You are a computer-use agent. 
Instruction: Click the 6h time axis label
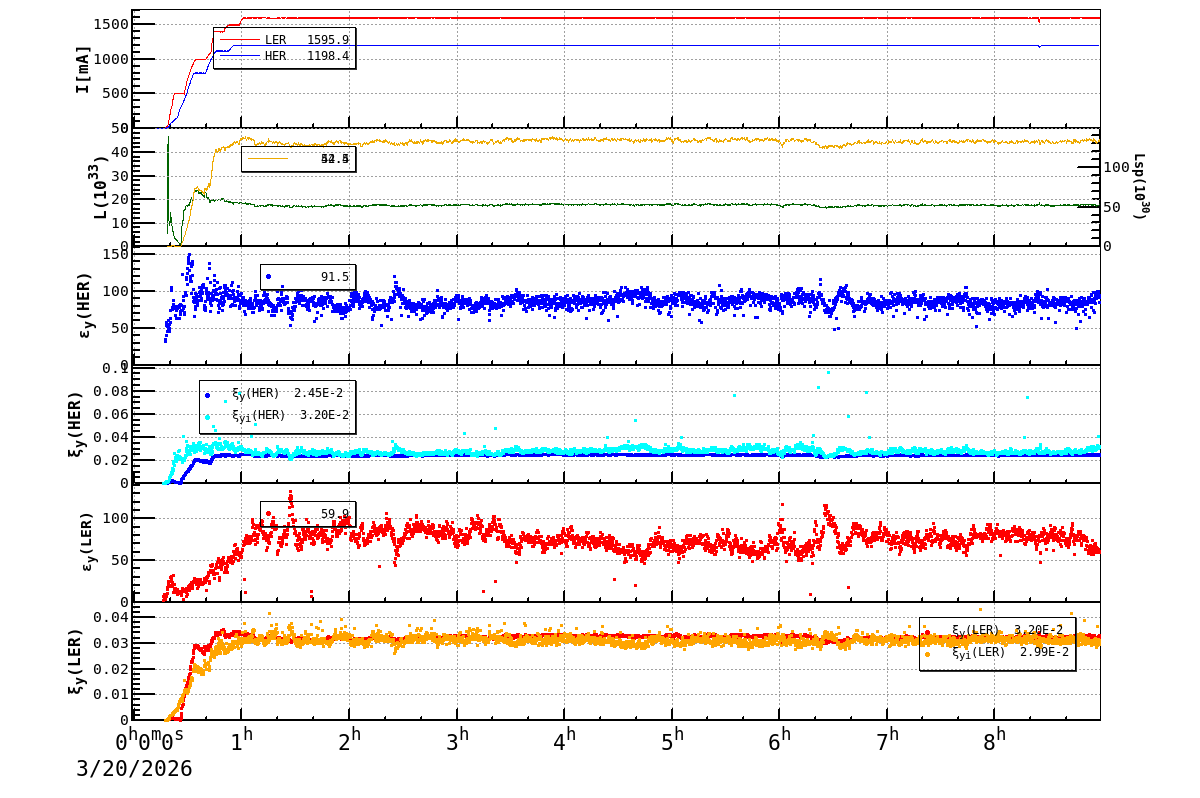pyautogui.click(x=780, y=740)
